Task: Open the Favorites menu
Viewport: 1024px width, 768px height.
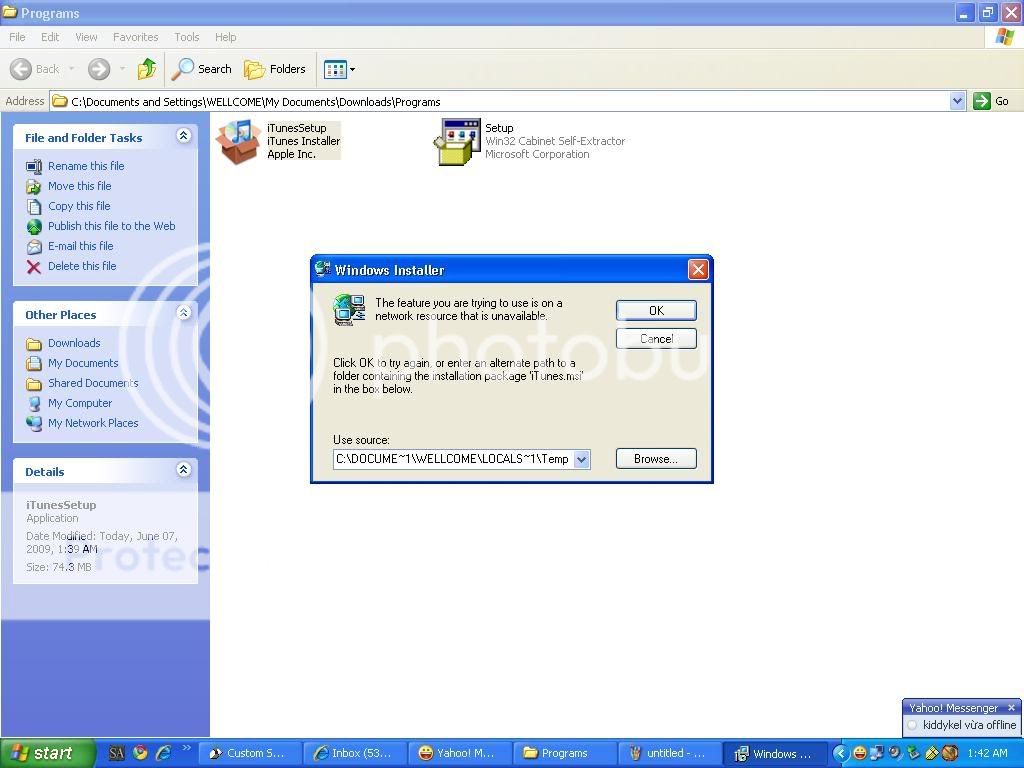Action: click(x=135, y=37)
